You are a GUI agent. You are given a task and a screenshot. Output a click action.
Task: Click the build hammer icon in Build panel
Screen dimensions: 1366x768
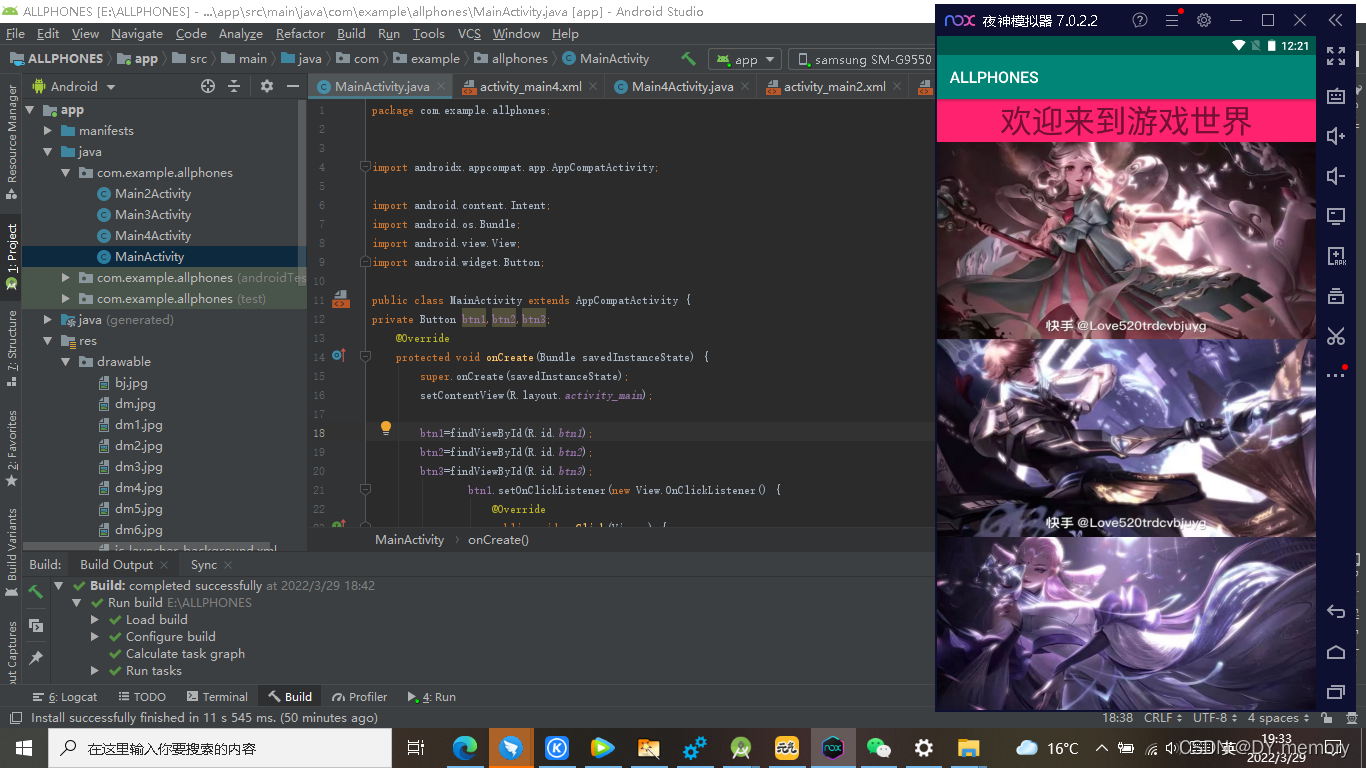pos(36,592)
